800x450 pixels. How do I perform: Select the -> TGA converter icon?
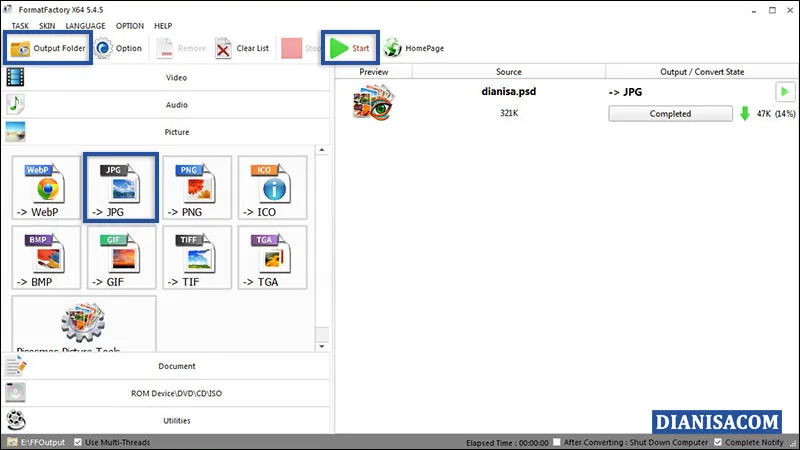click(x=272, y=258)
